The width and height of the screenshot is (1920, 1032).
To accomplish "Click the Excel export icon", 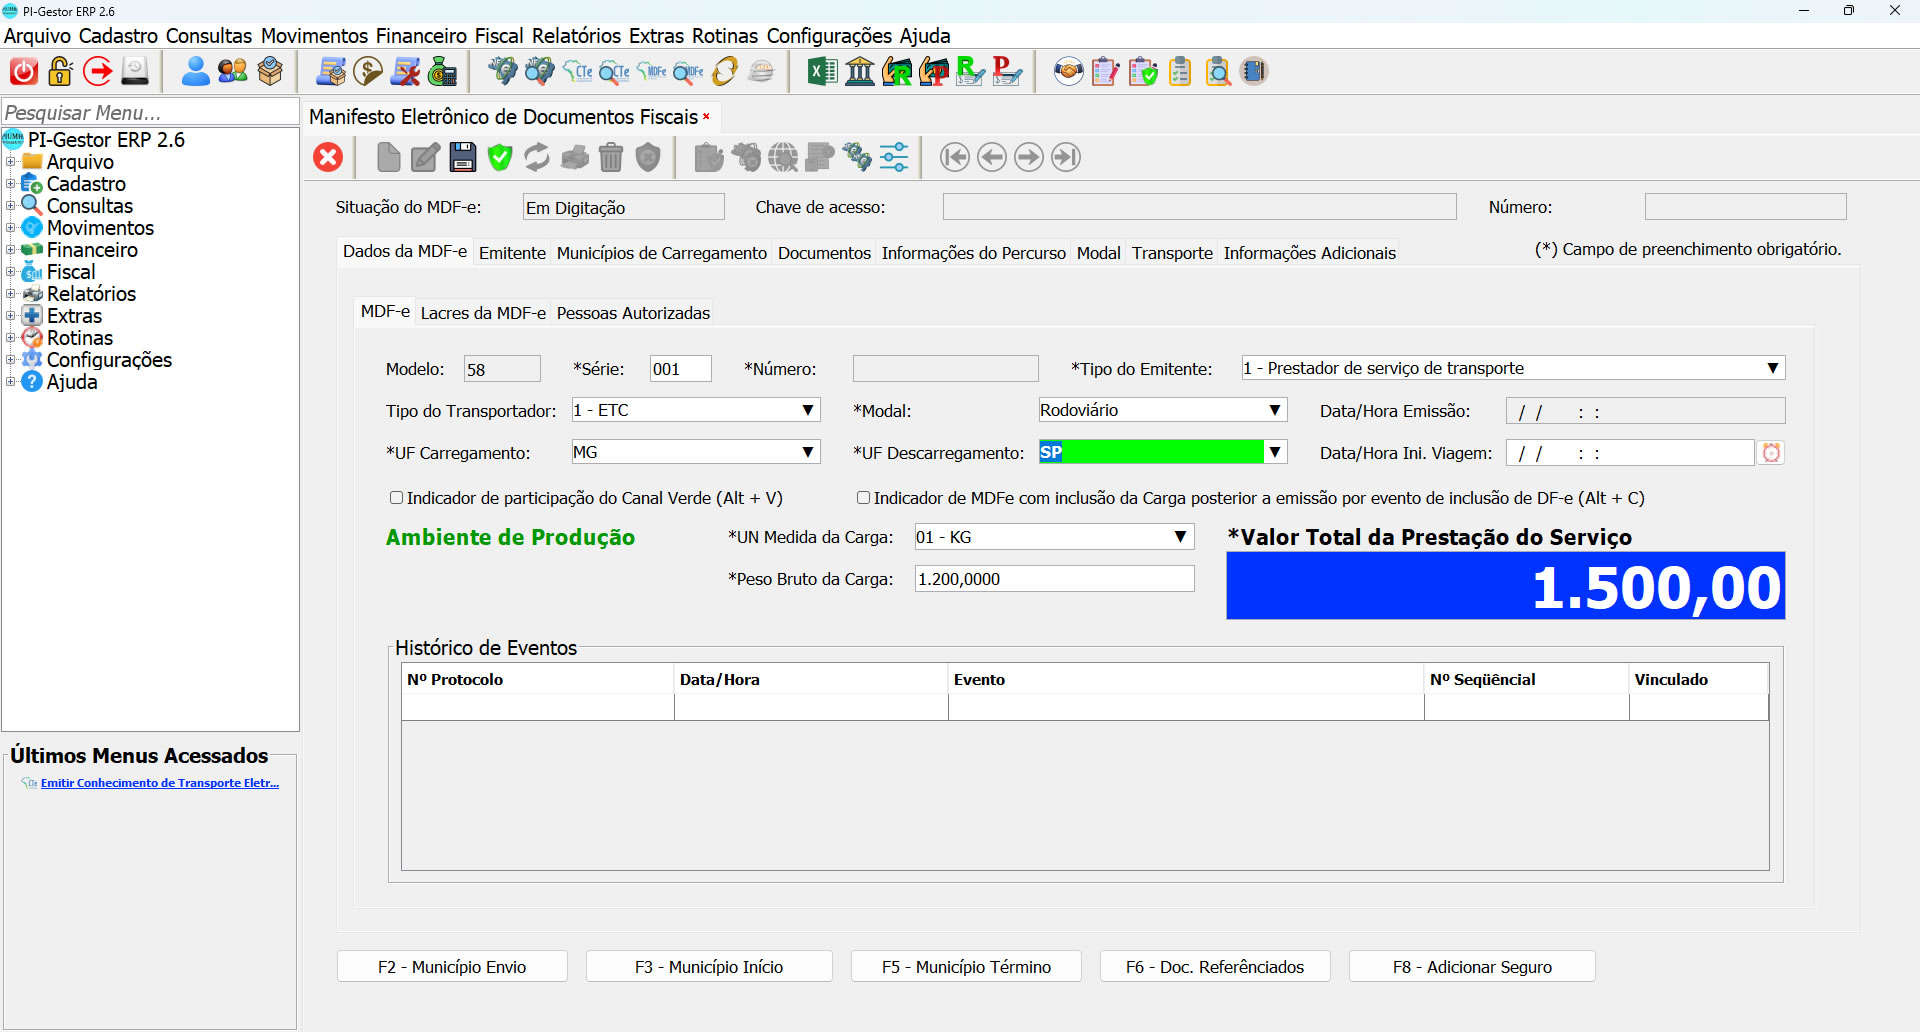I will click(x=822, y=72).
